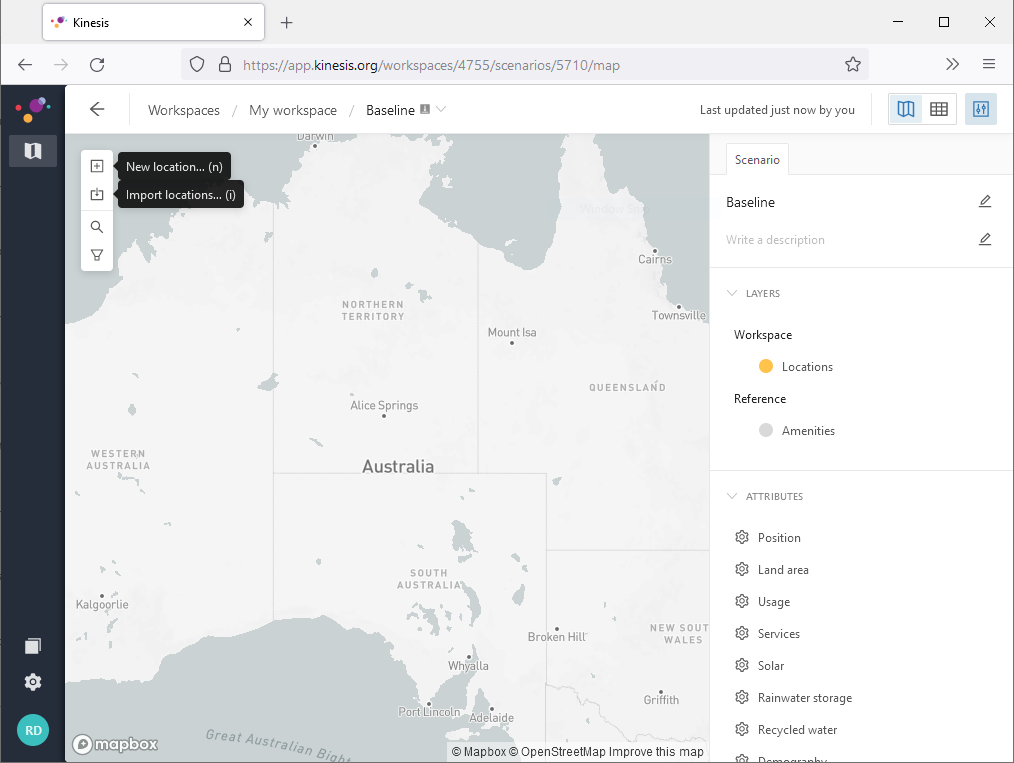The width and height of the screenshot is (1014, 763).
Task: Click the Write a description field
Action: pyautogui.click(x=775, y=240)
